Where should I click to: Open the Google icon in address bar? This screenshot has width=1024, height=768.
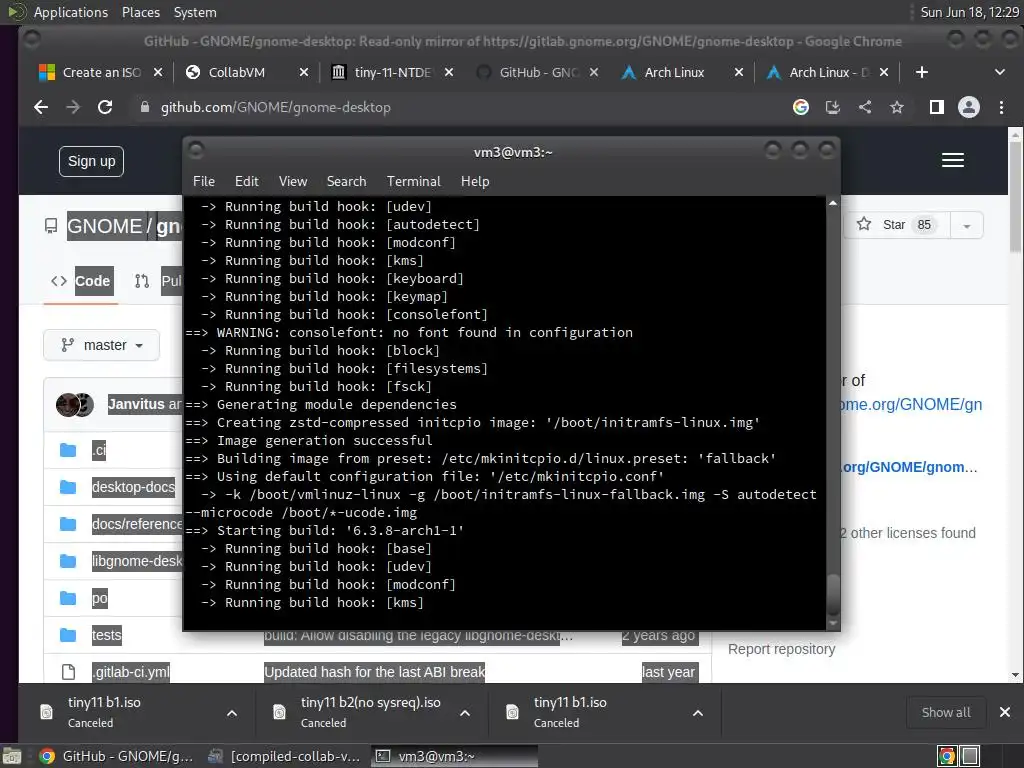tap(801, 107)
